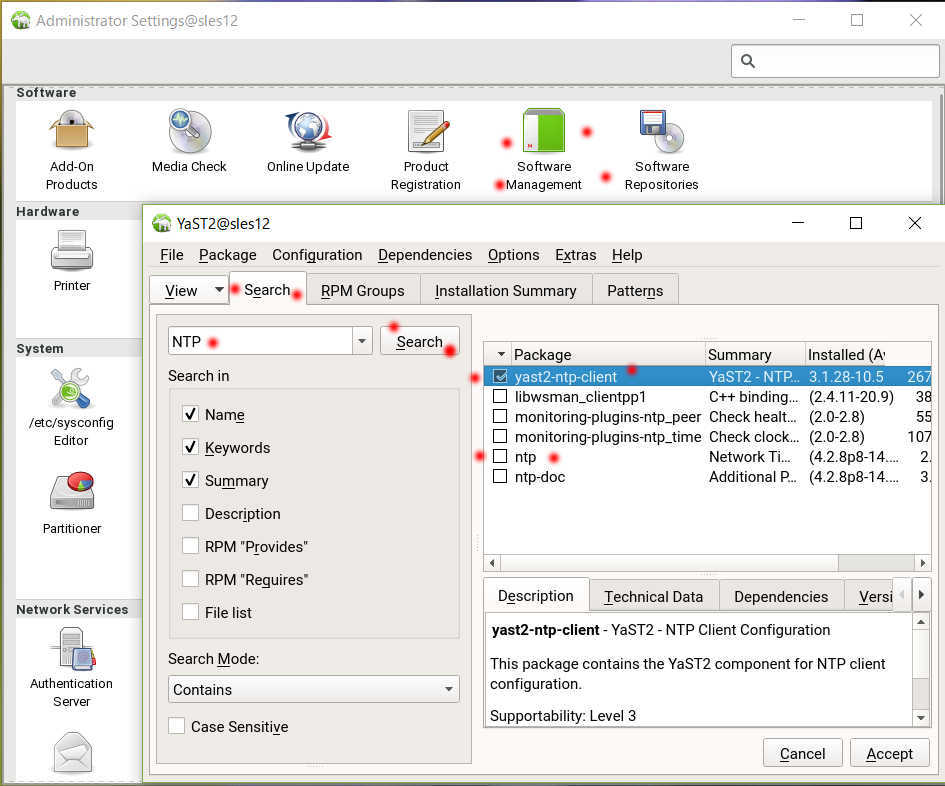Open Product Registration module
The width and height of the screenshot is (945, 786).
point(425,151)
